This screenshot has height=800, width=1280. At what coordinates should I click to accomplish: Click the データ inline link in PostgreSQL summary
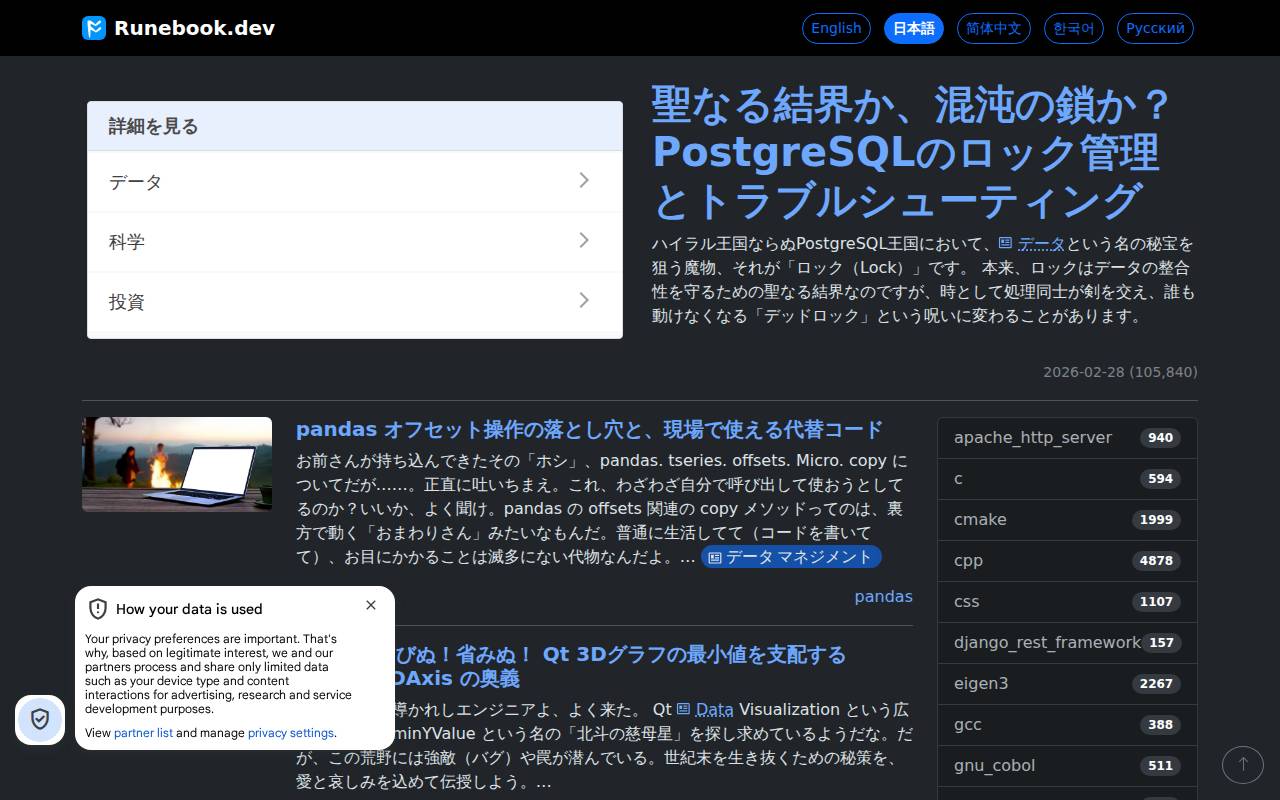[1032, 244]
